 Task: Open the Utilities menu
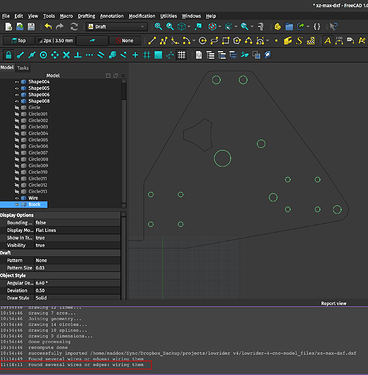pyautogui.click(x=168, y=16)
